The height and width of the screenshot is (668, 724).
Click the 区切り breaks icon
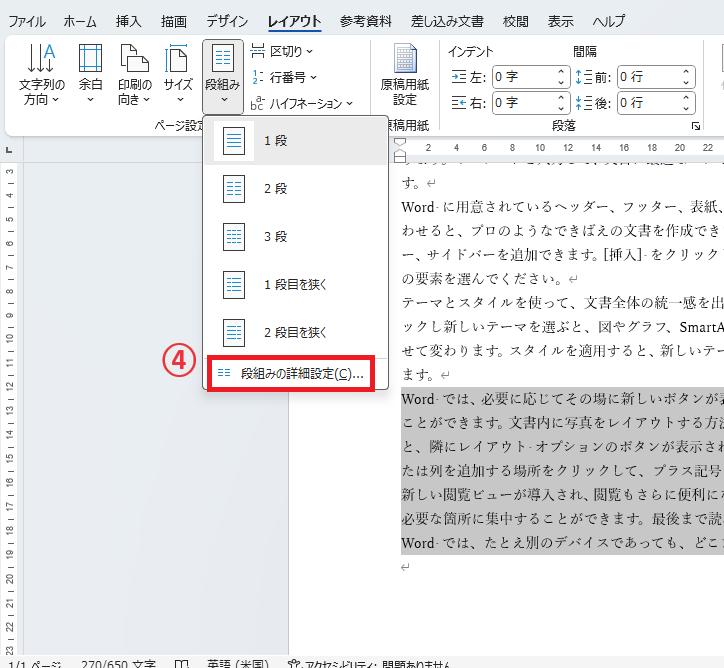[258, 51]
